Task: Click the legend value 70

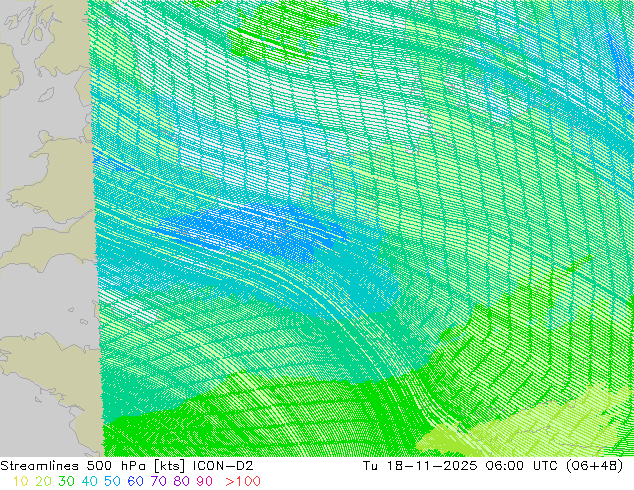Action: [x=158, y=482]
